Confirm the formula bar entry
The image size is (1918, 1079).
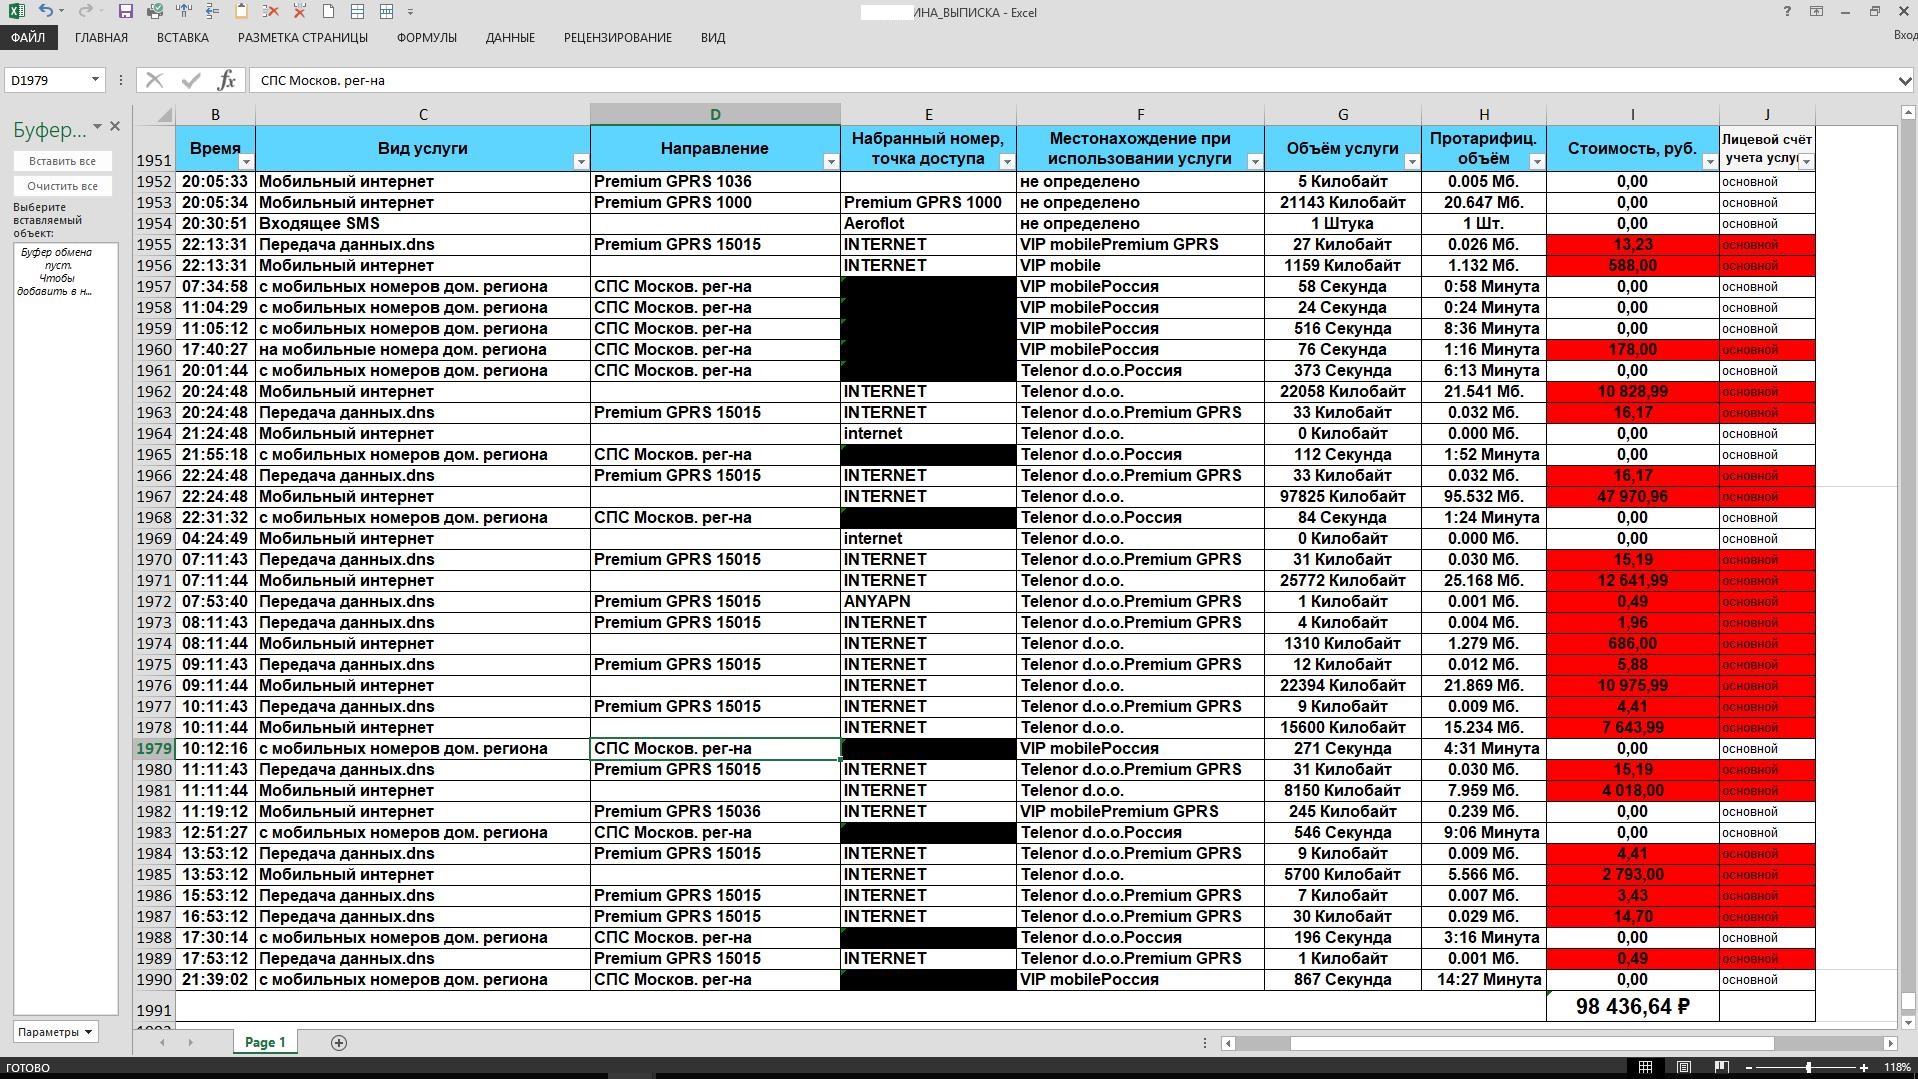[x=191, y=80]
